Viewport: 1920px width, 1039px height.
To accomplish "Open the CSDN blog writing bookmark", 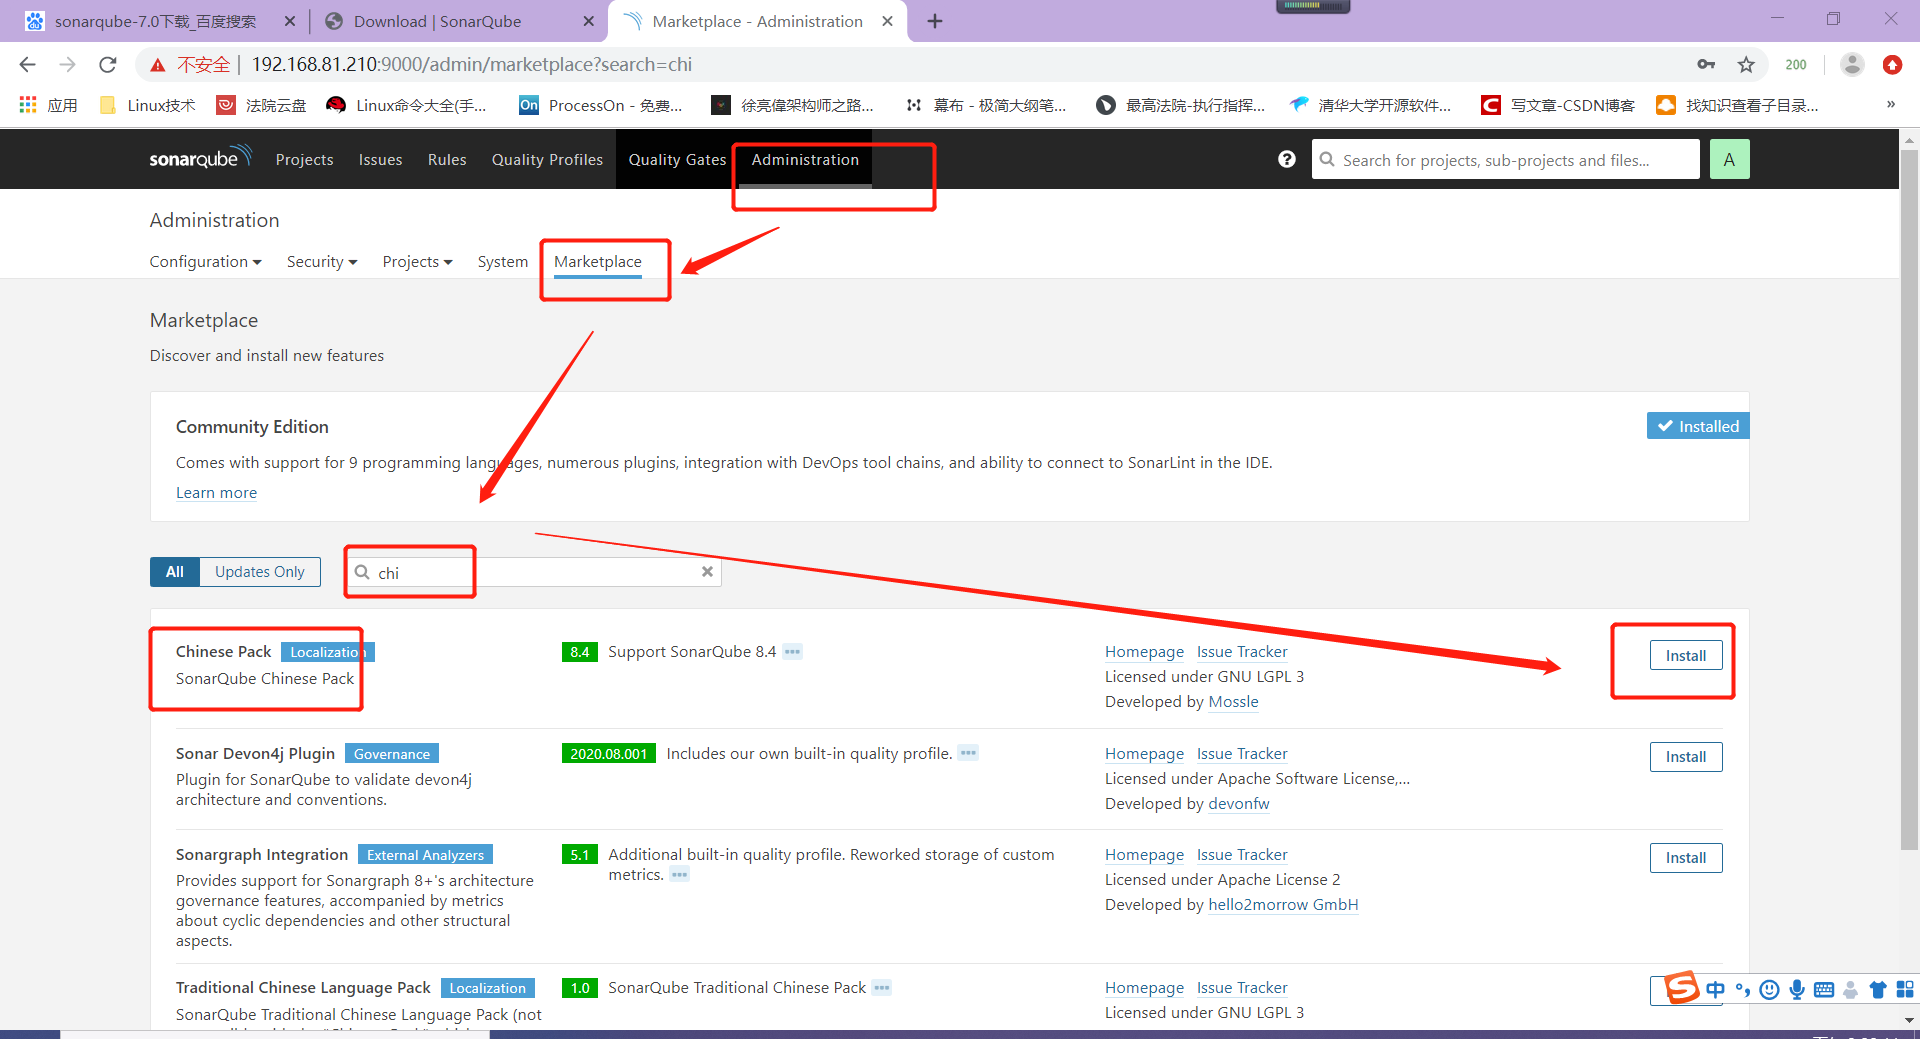I will point(1558,105).
